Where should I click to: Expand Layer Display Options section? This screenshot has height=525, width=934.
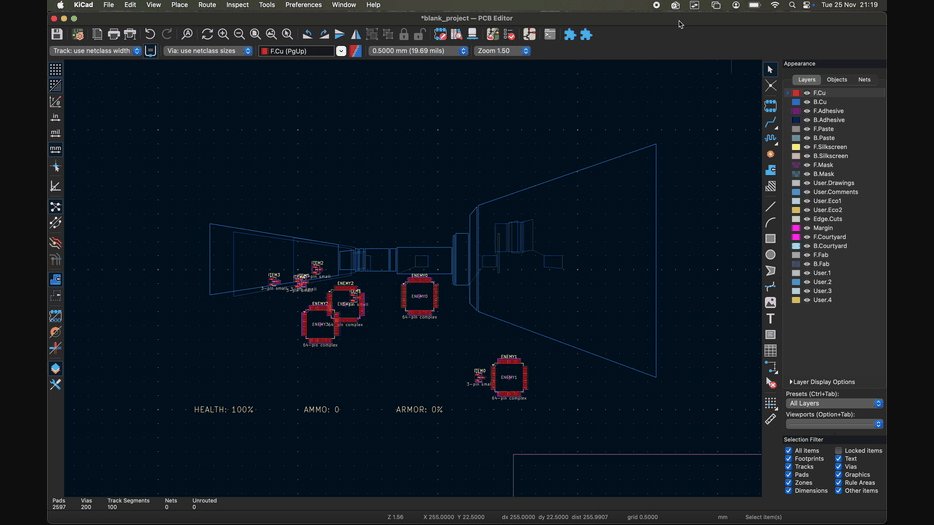pyautogui.click(x=822, y=382)
